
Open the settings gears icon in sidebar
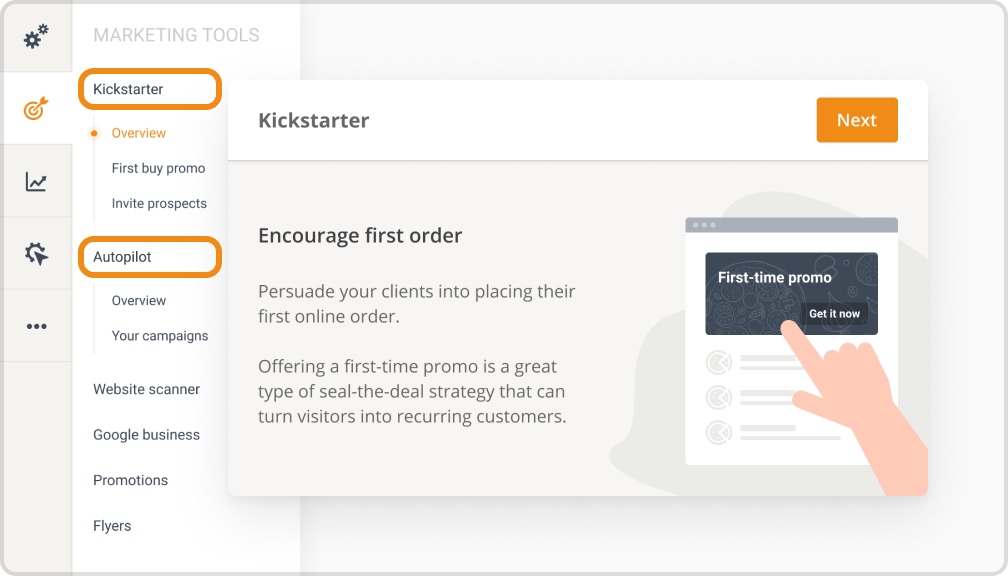pos(36,37)
